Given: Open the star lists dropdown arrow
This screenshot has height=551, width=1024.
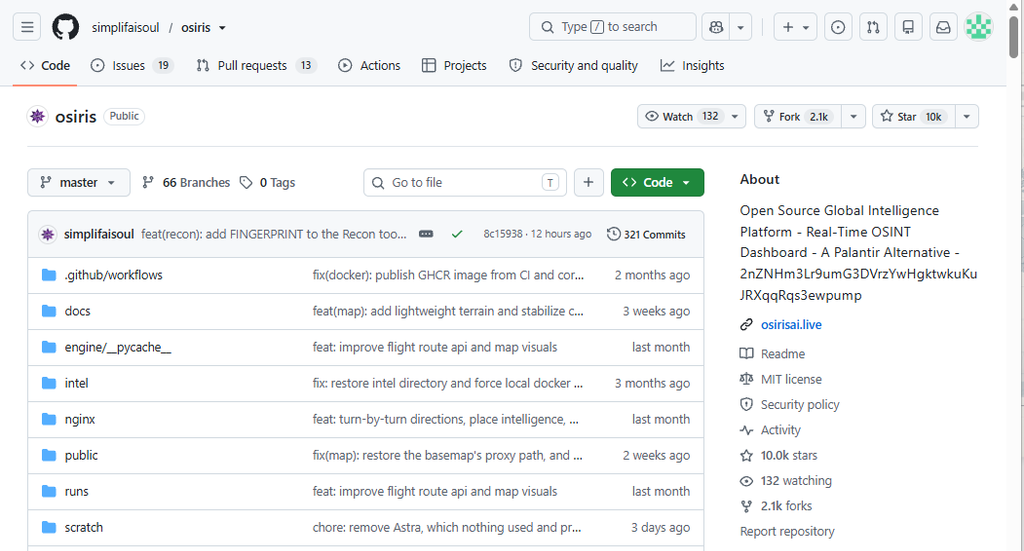Looking at the screenshot, I should coord(967,116).
